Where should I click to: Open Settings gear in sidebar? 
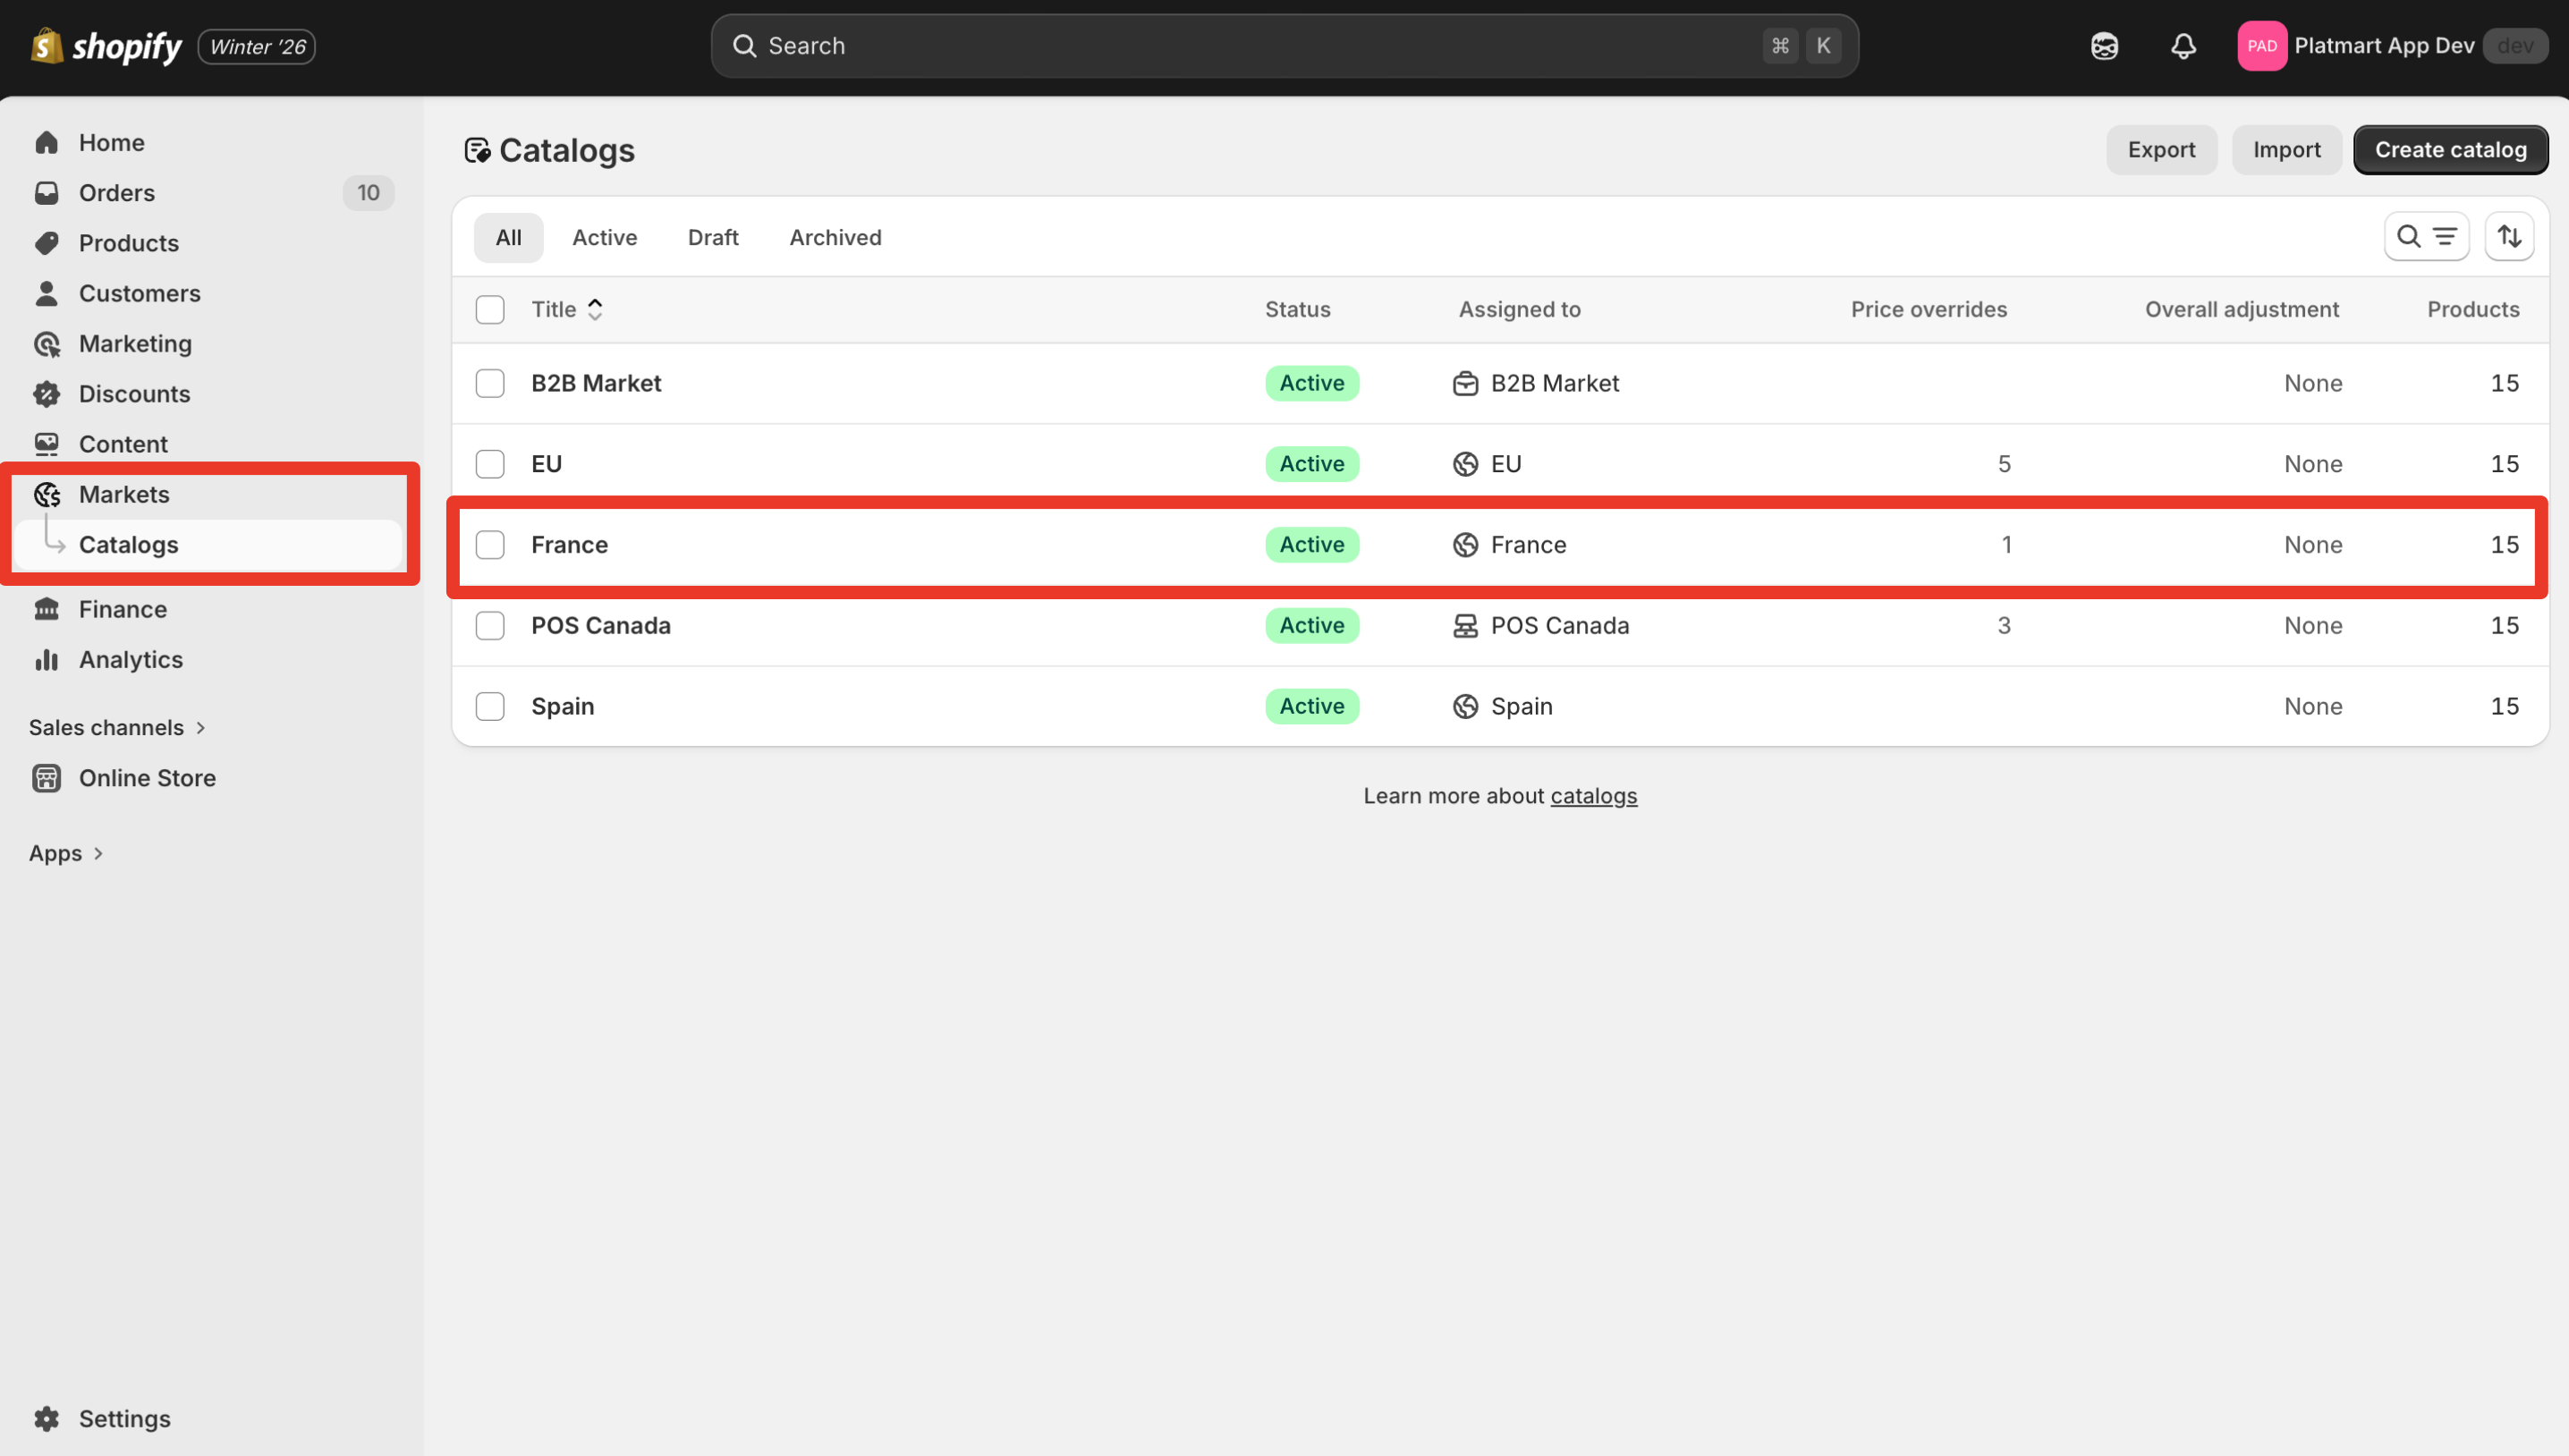[47, 1418]
